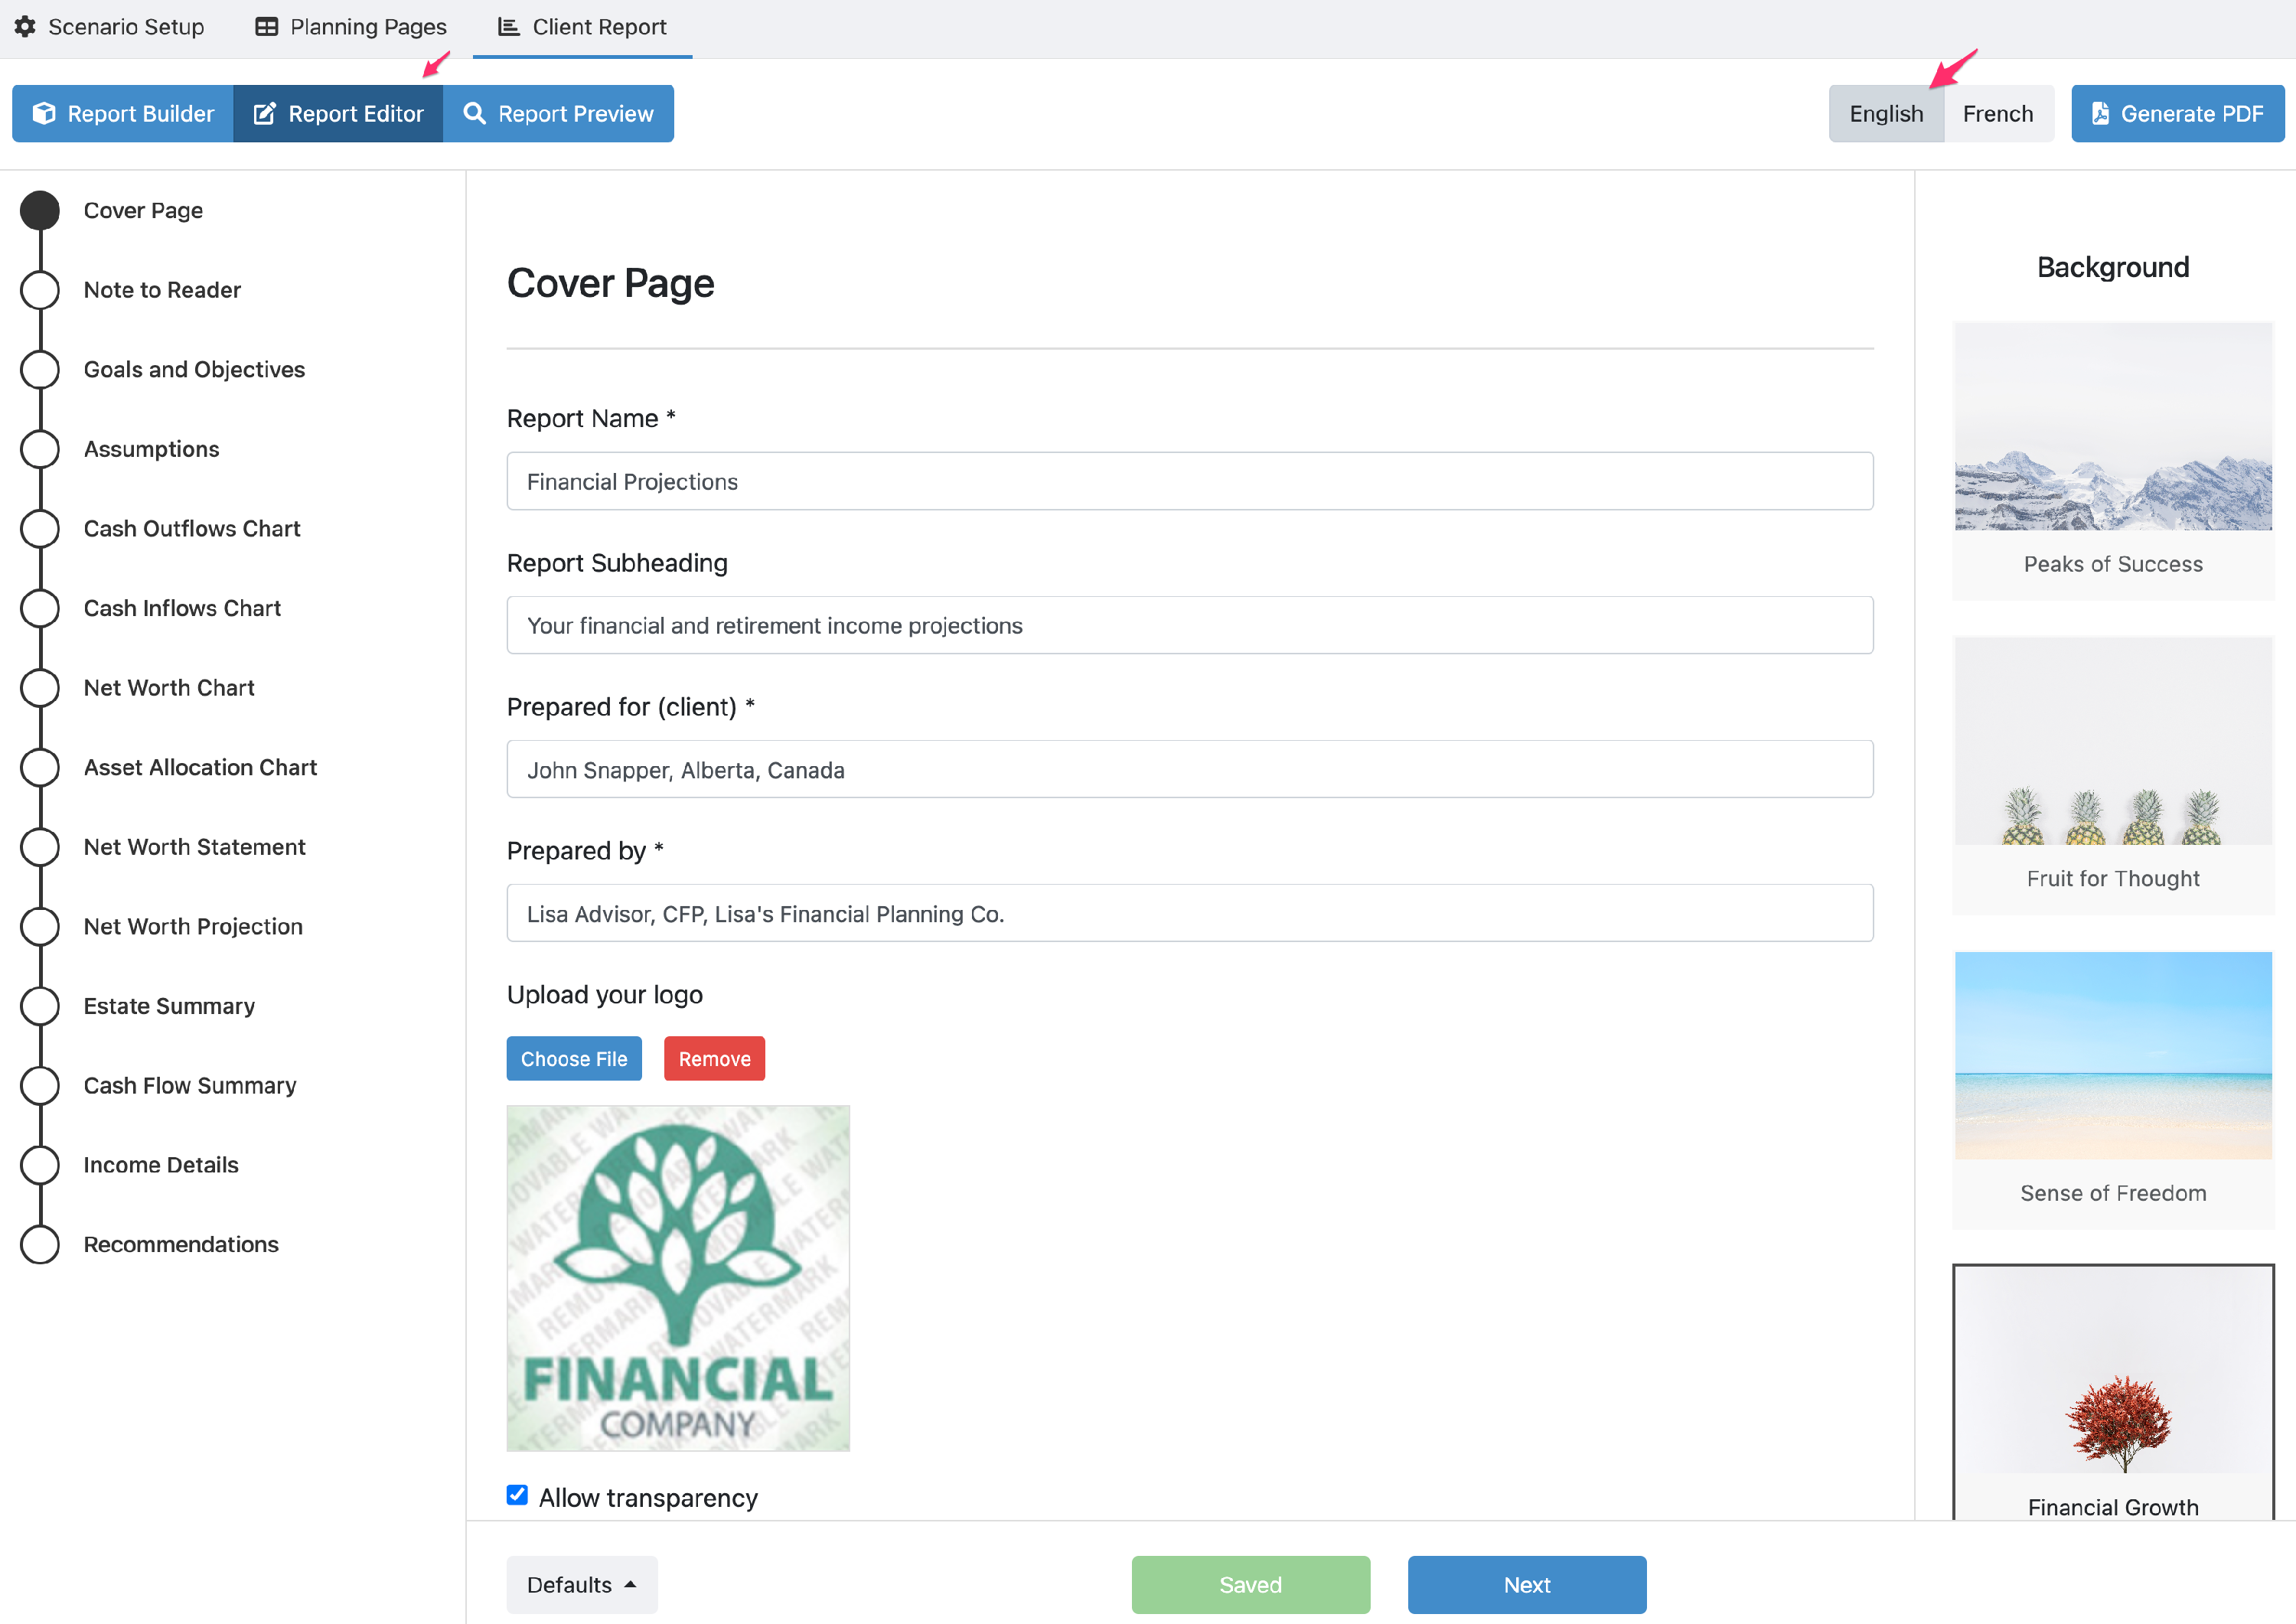Click the Scenario Setup gear icon
Viewport: 2296px width, 1624px height.
pyautogui.click(x=25, y=27)
